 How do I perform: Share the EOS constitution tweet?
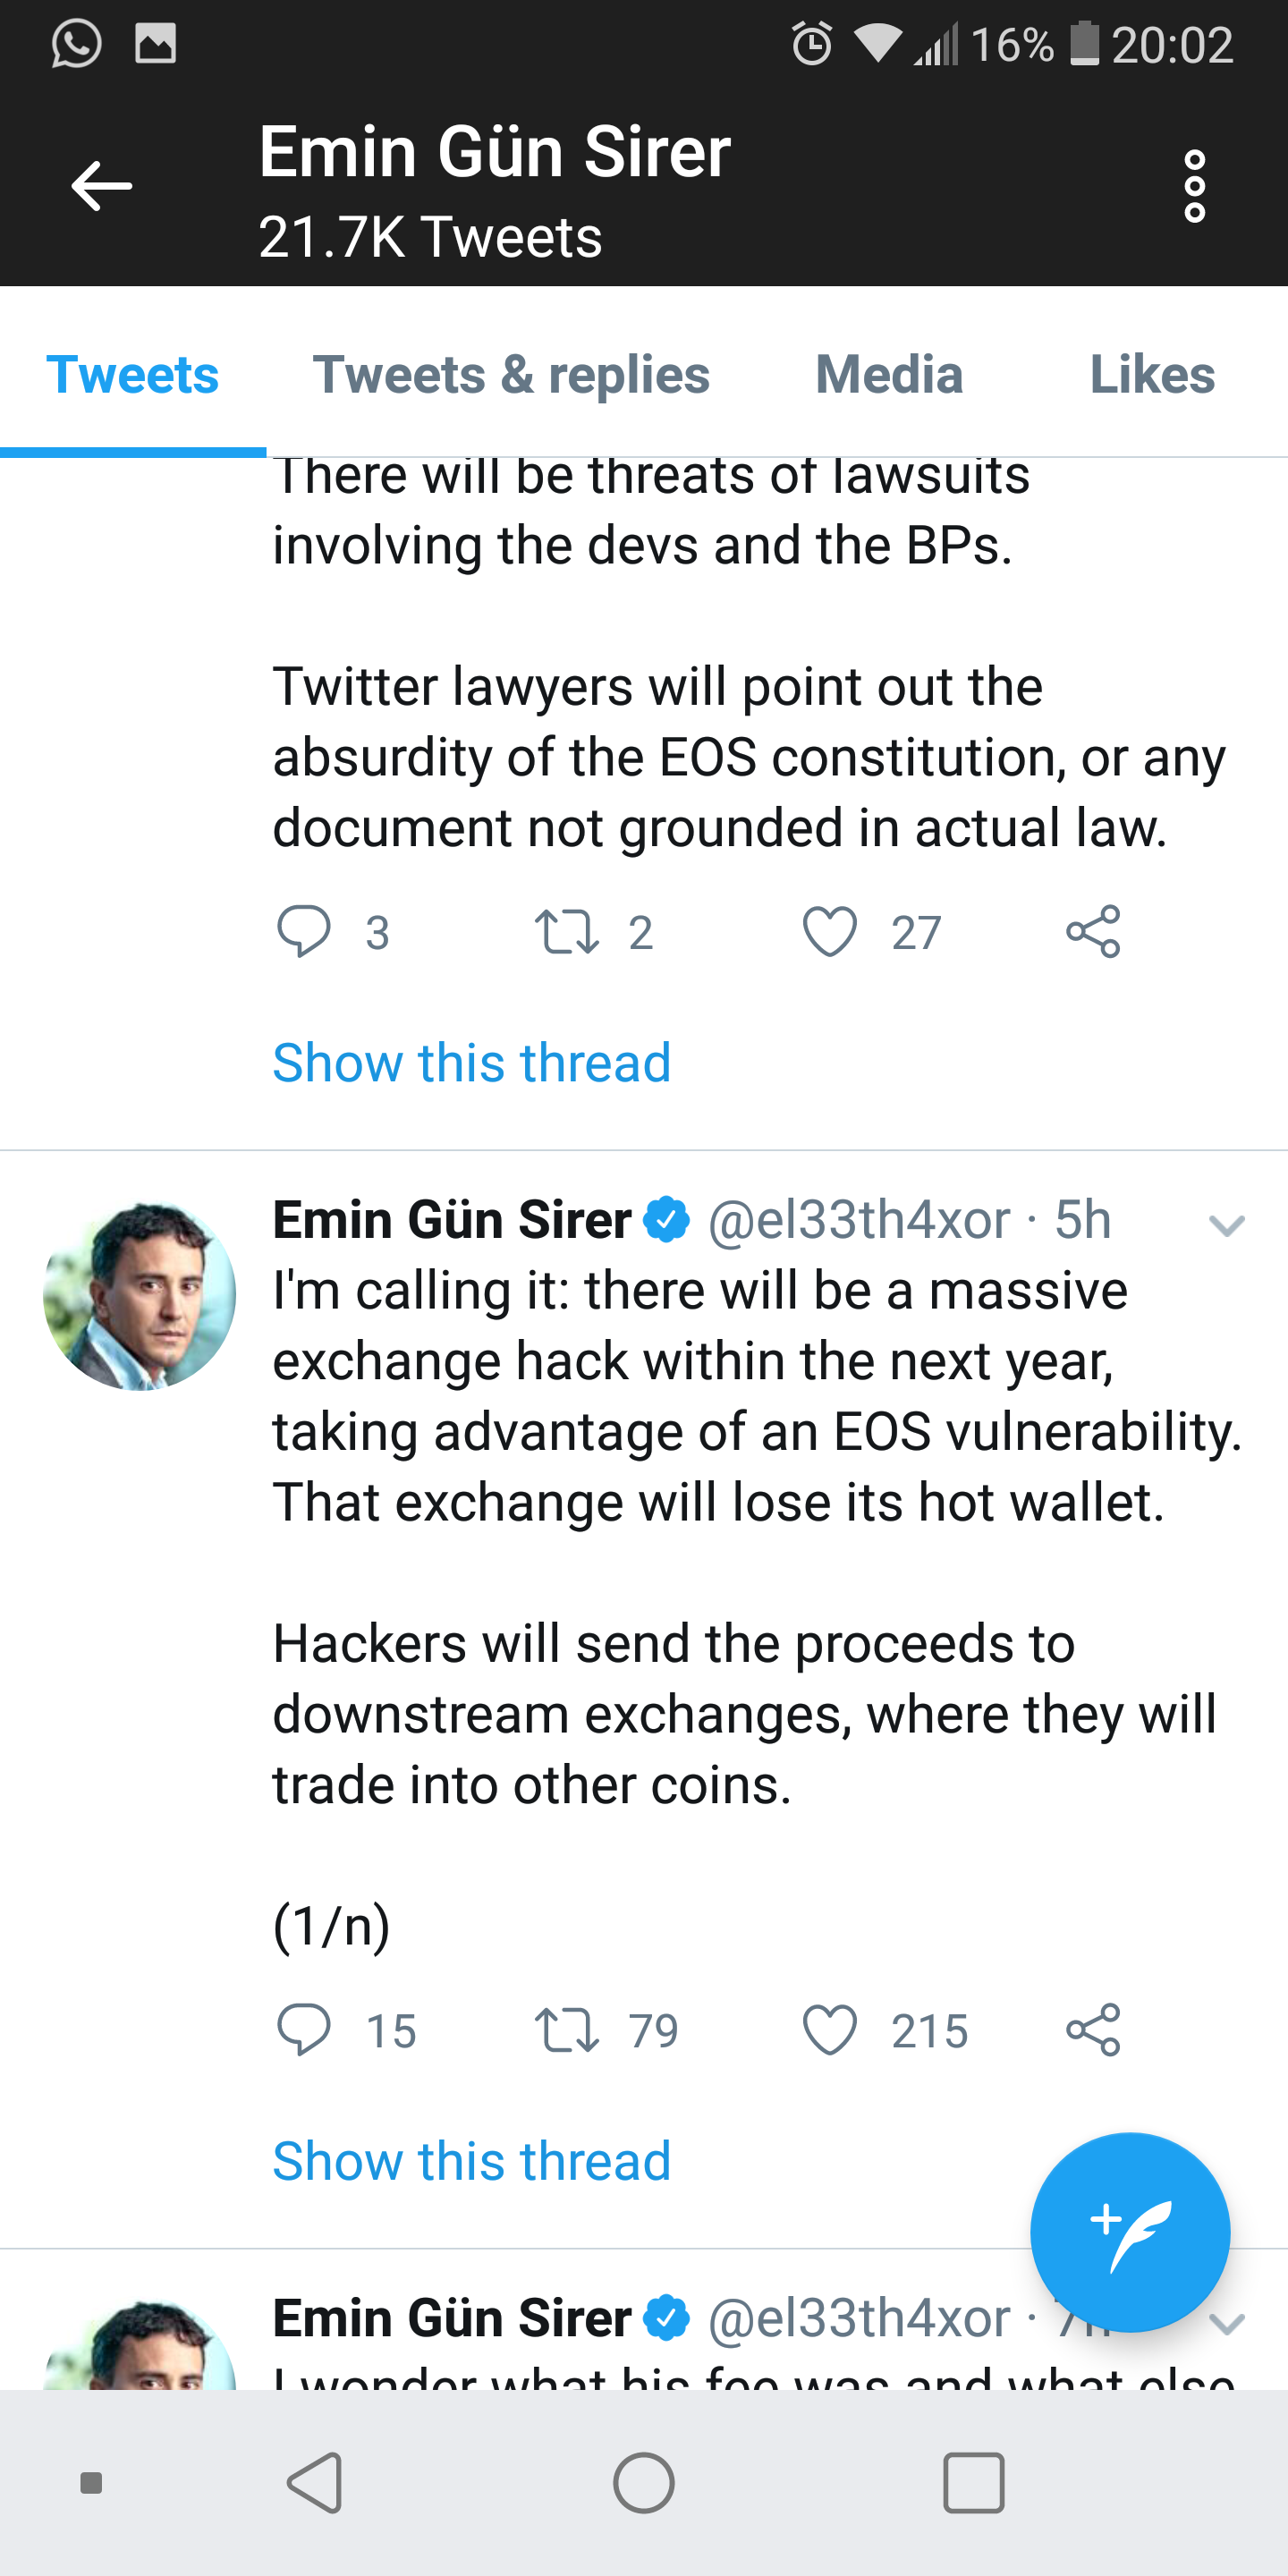click(x=1093, y=931)
